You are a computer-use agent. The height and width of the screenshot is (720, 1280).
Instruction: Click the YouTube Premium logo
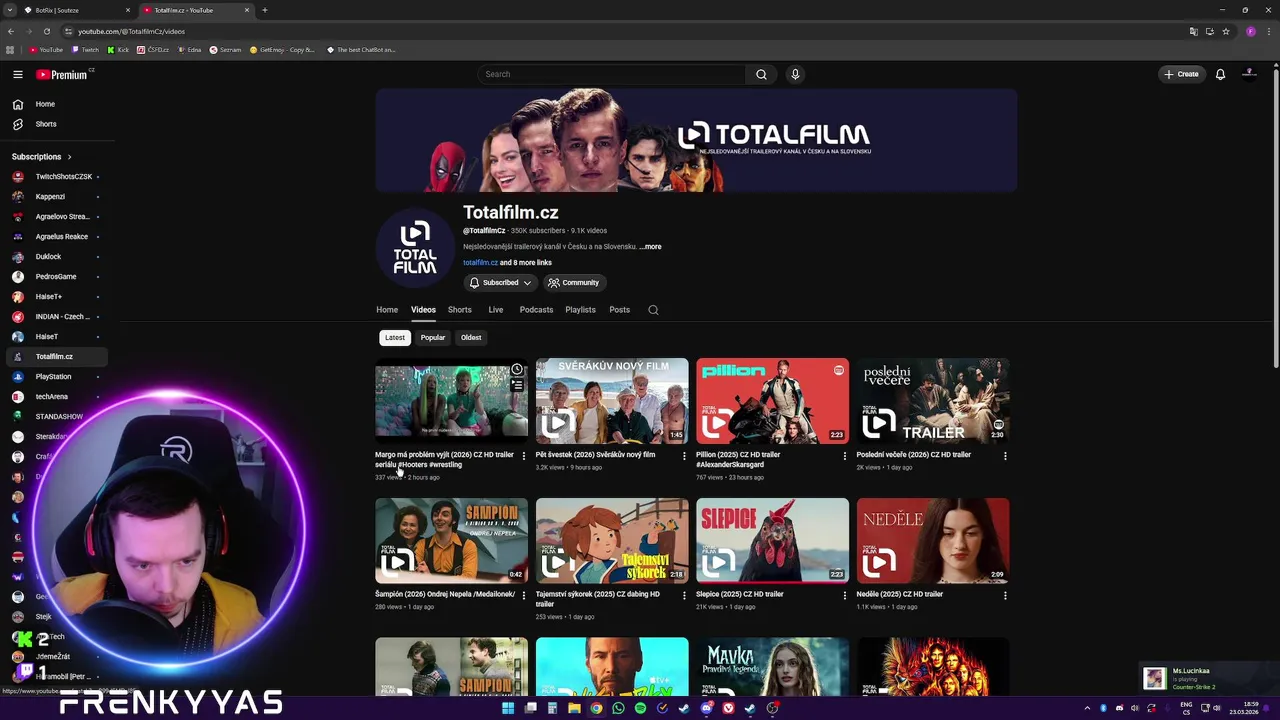[62, 74]
